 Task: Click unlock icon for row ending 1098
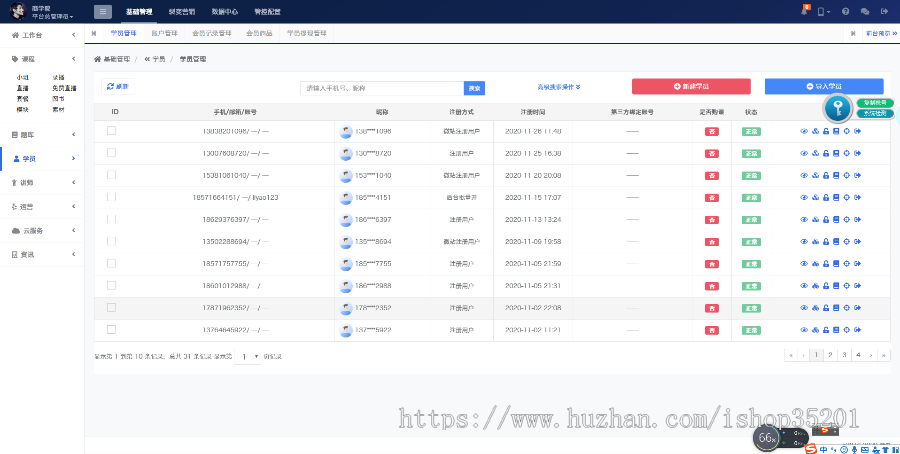[x=826, y=131]
